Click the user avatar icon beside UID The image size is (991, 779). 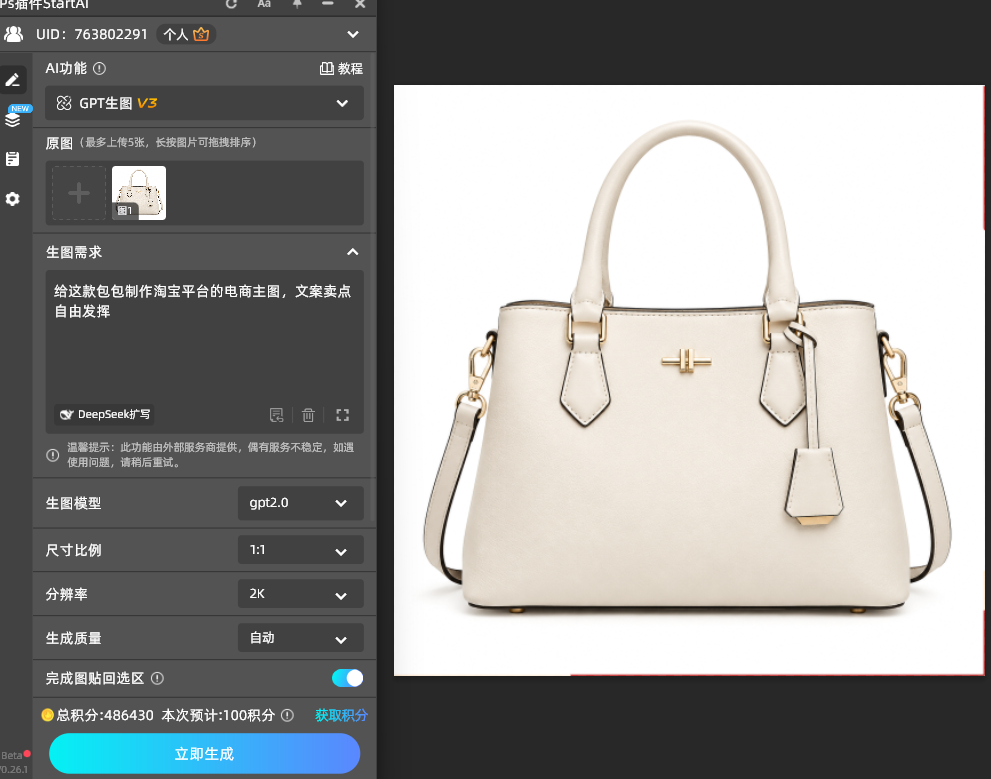[x=13, y=34]
